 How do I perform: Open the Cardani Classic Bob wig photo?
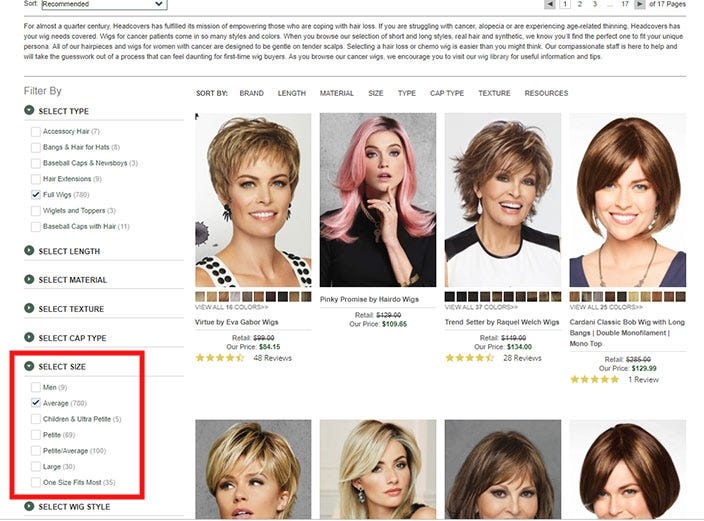(x=628, y=200)
